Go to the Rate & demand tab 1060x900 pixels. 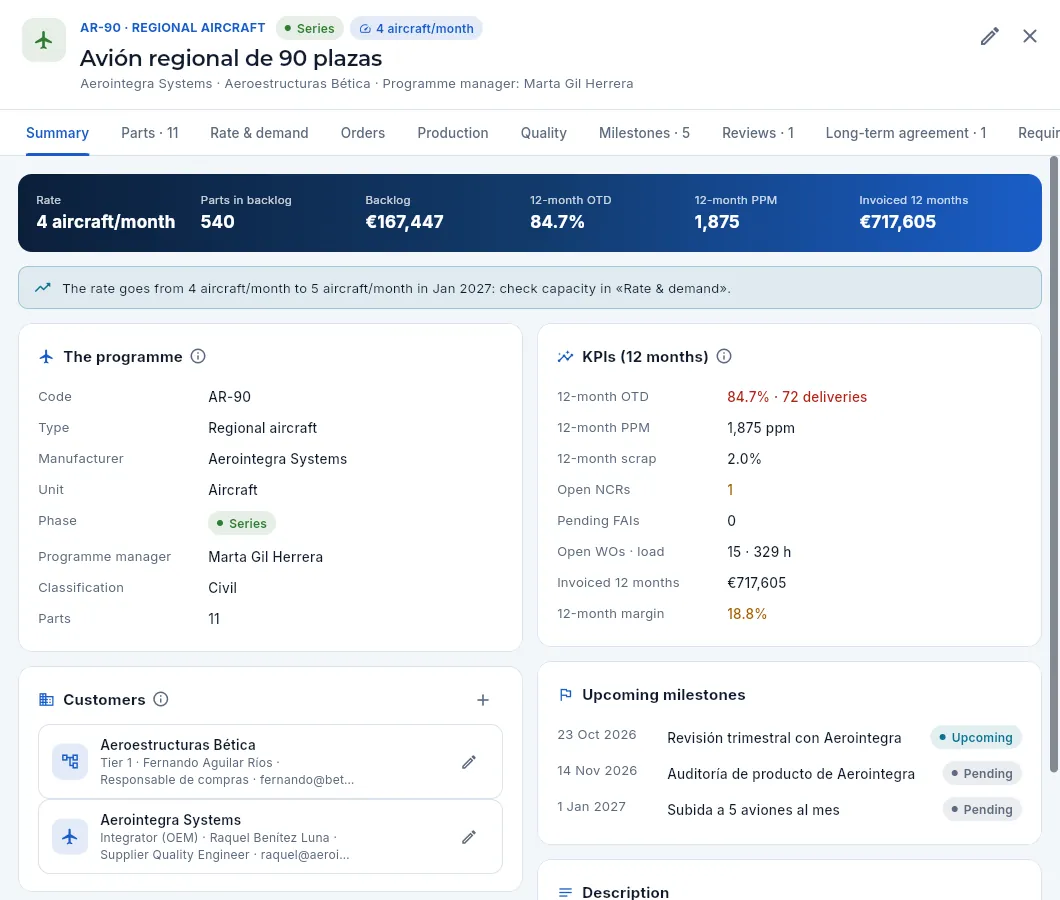260,133
